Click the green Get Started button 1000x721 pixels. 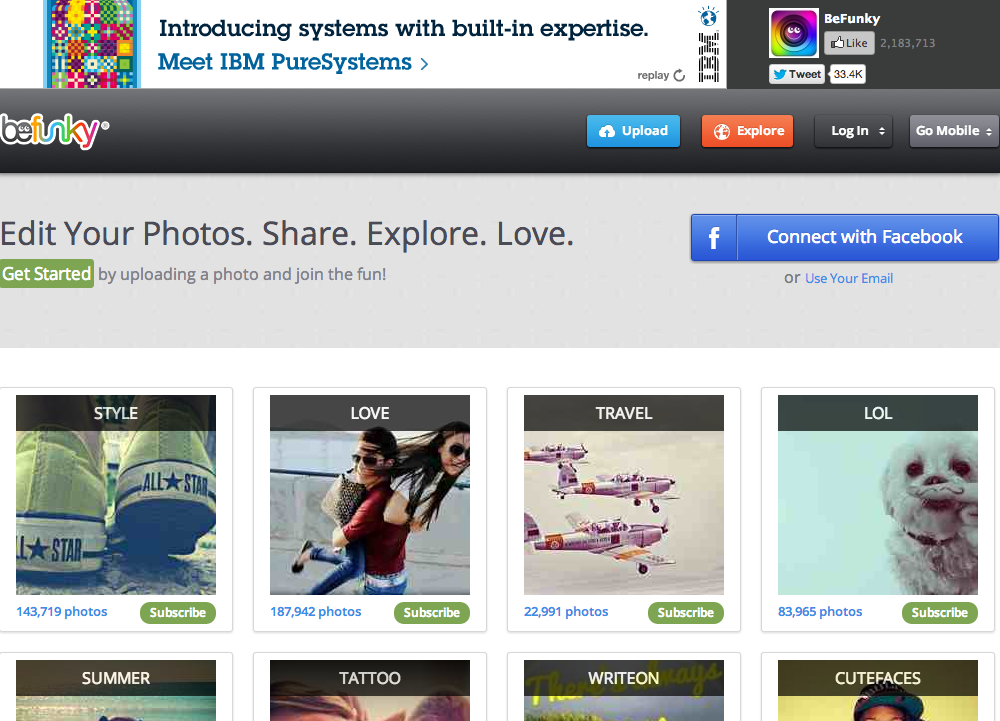(47, 274)
